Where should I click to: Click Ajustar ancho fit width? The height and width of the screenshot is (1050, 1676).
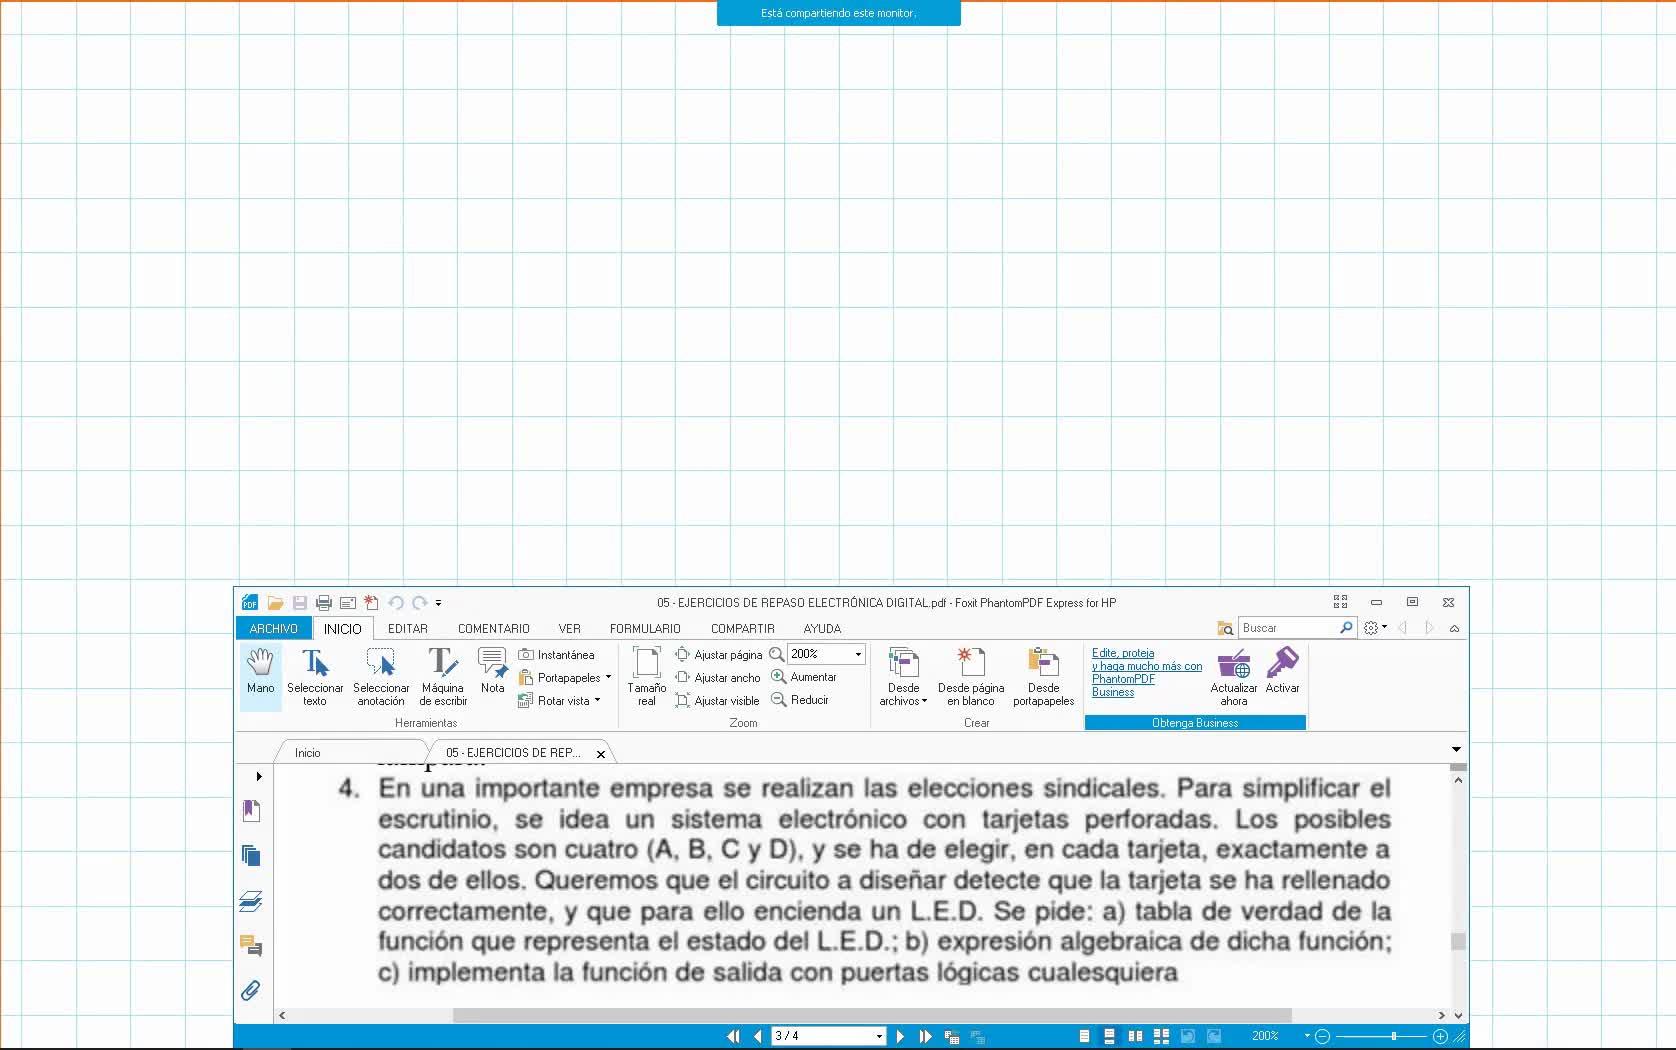pyautogui.click(x=717, y=678)
